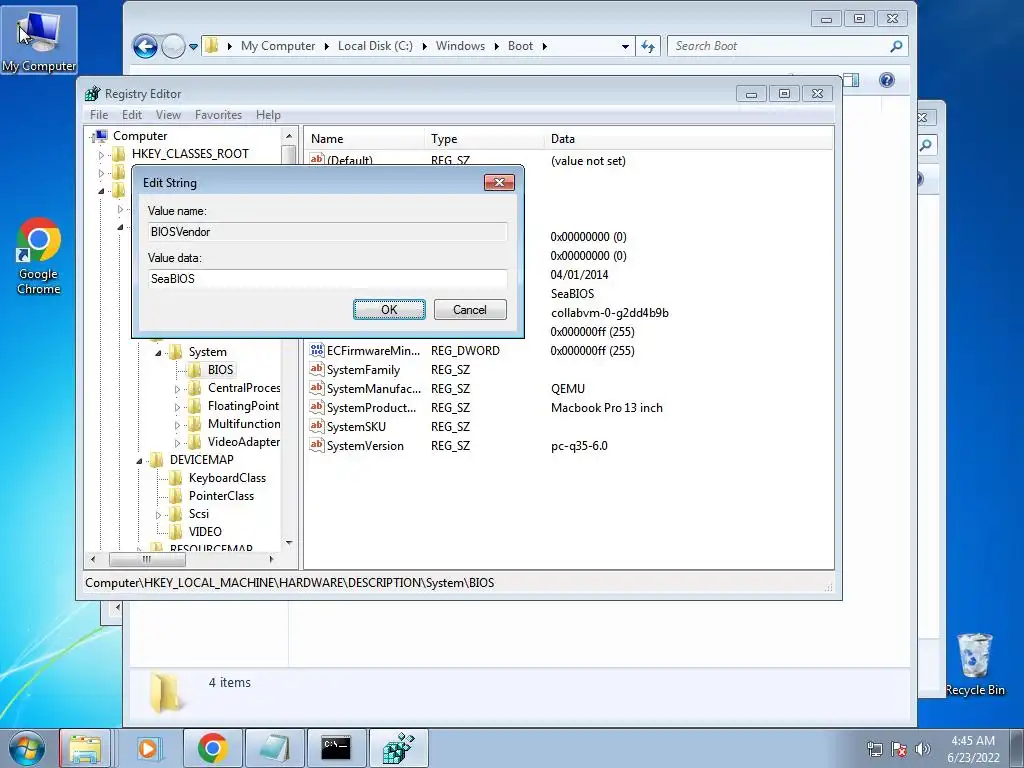Click the Value name field BIOSVendor
Screen dimensions: 1024x768
[327, 232]
